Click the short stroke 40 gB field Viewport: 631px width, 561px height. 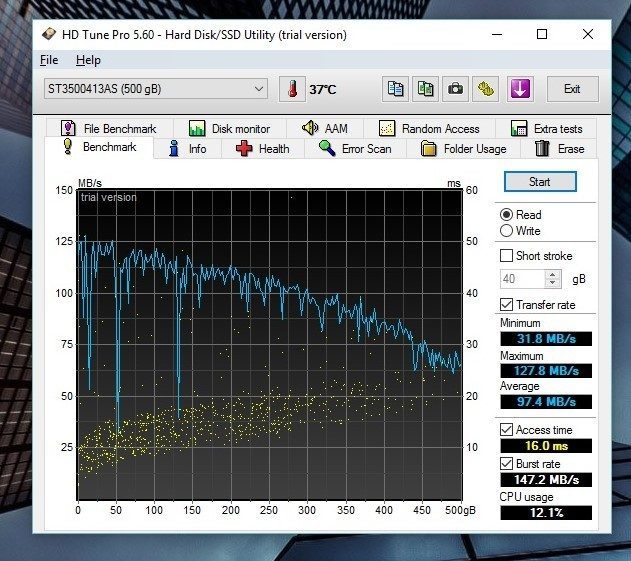click(x=523, y=278)
